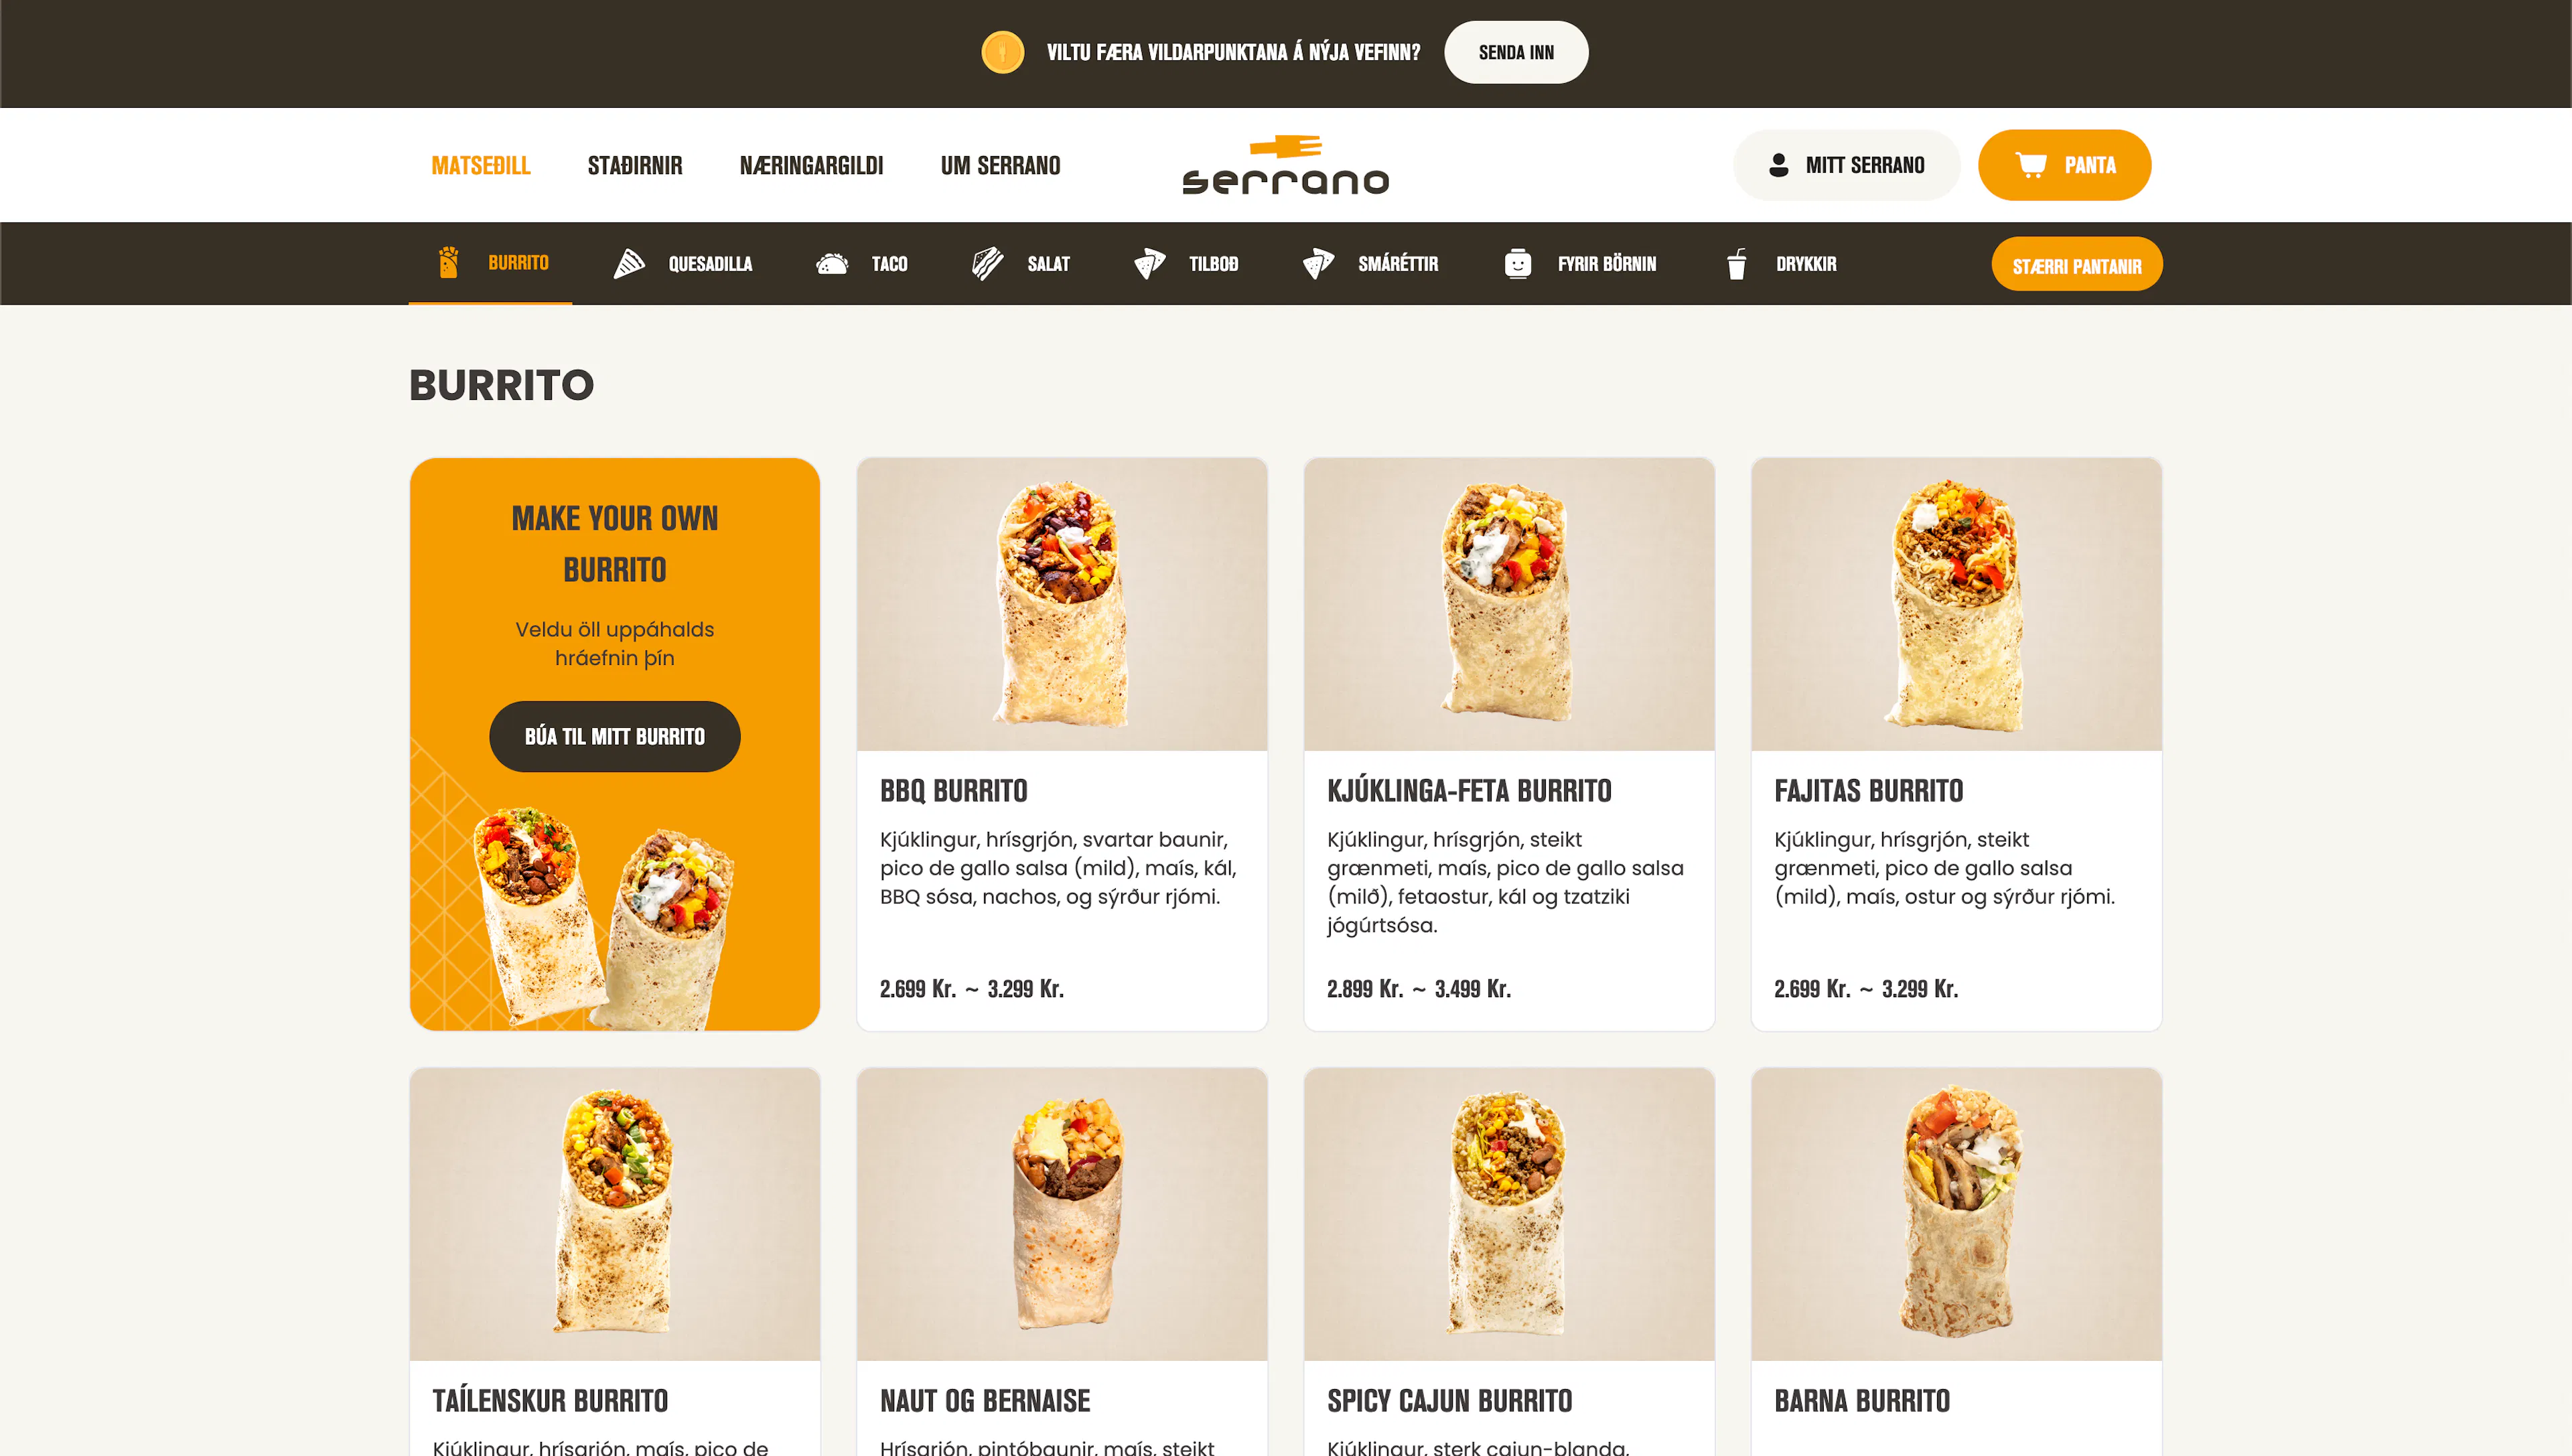Viewport: 2572px width, 1456px height.
Task: Click the Smáréttir category icon
Action: 1318,264
